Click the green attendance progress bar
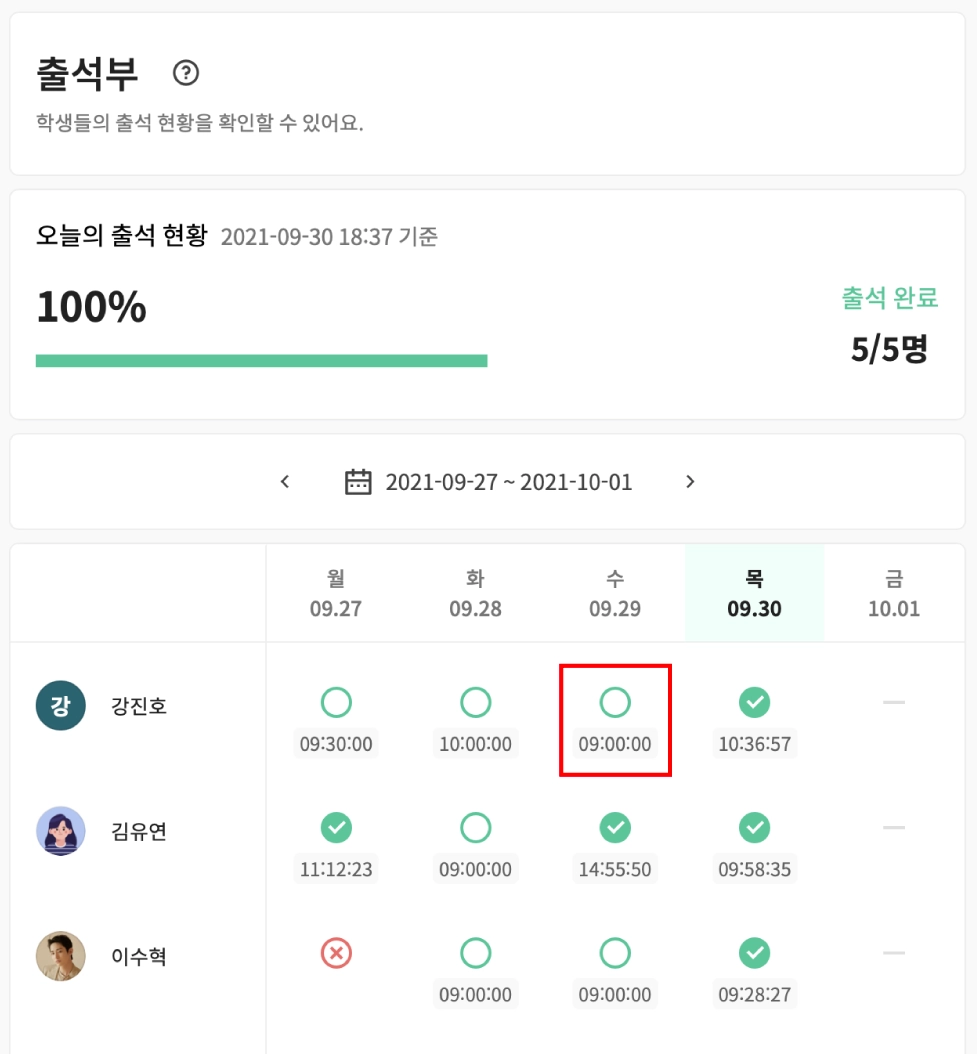This screenshot has height=1054, width=977. [261, 361]
